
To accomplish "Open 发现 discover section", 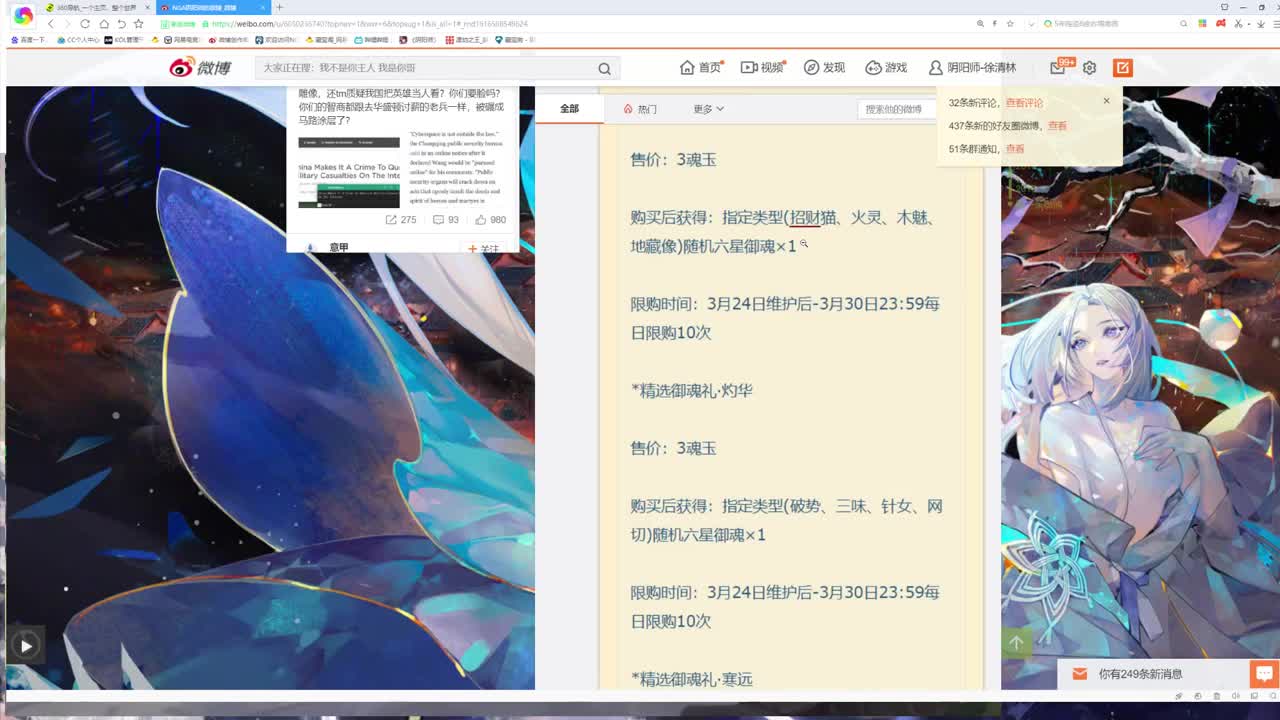I will [824, 67].
